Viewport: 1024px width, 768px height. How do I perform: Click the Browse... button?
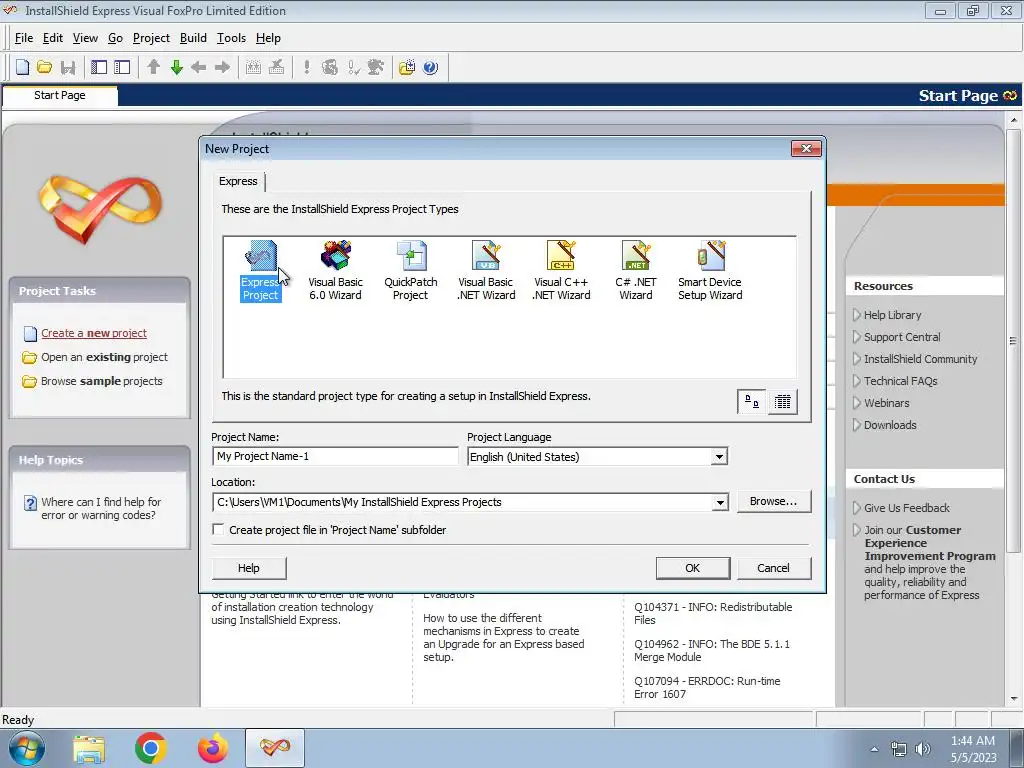click(774, 501)
